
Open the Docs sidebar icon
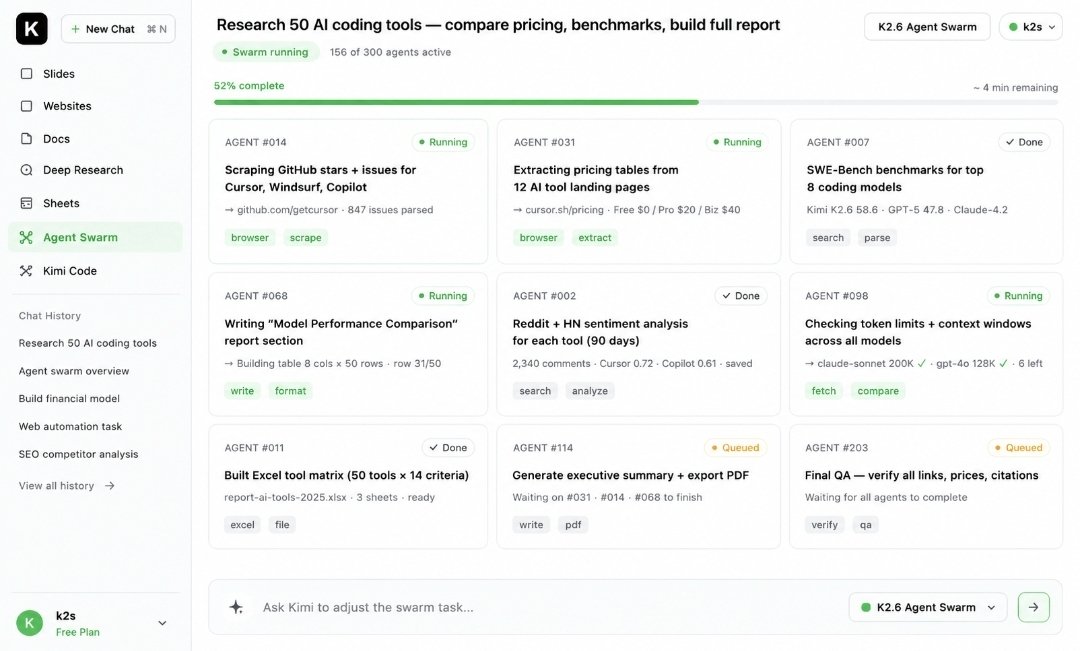[x=26, y=138]
